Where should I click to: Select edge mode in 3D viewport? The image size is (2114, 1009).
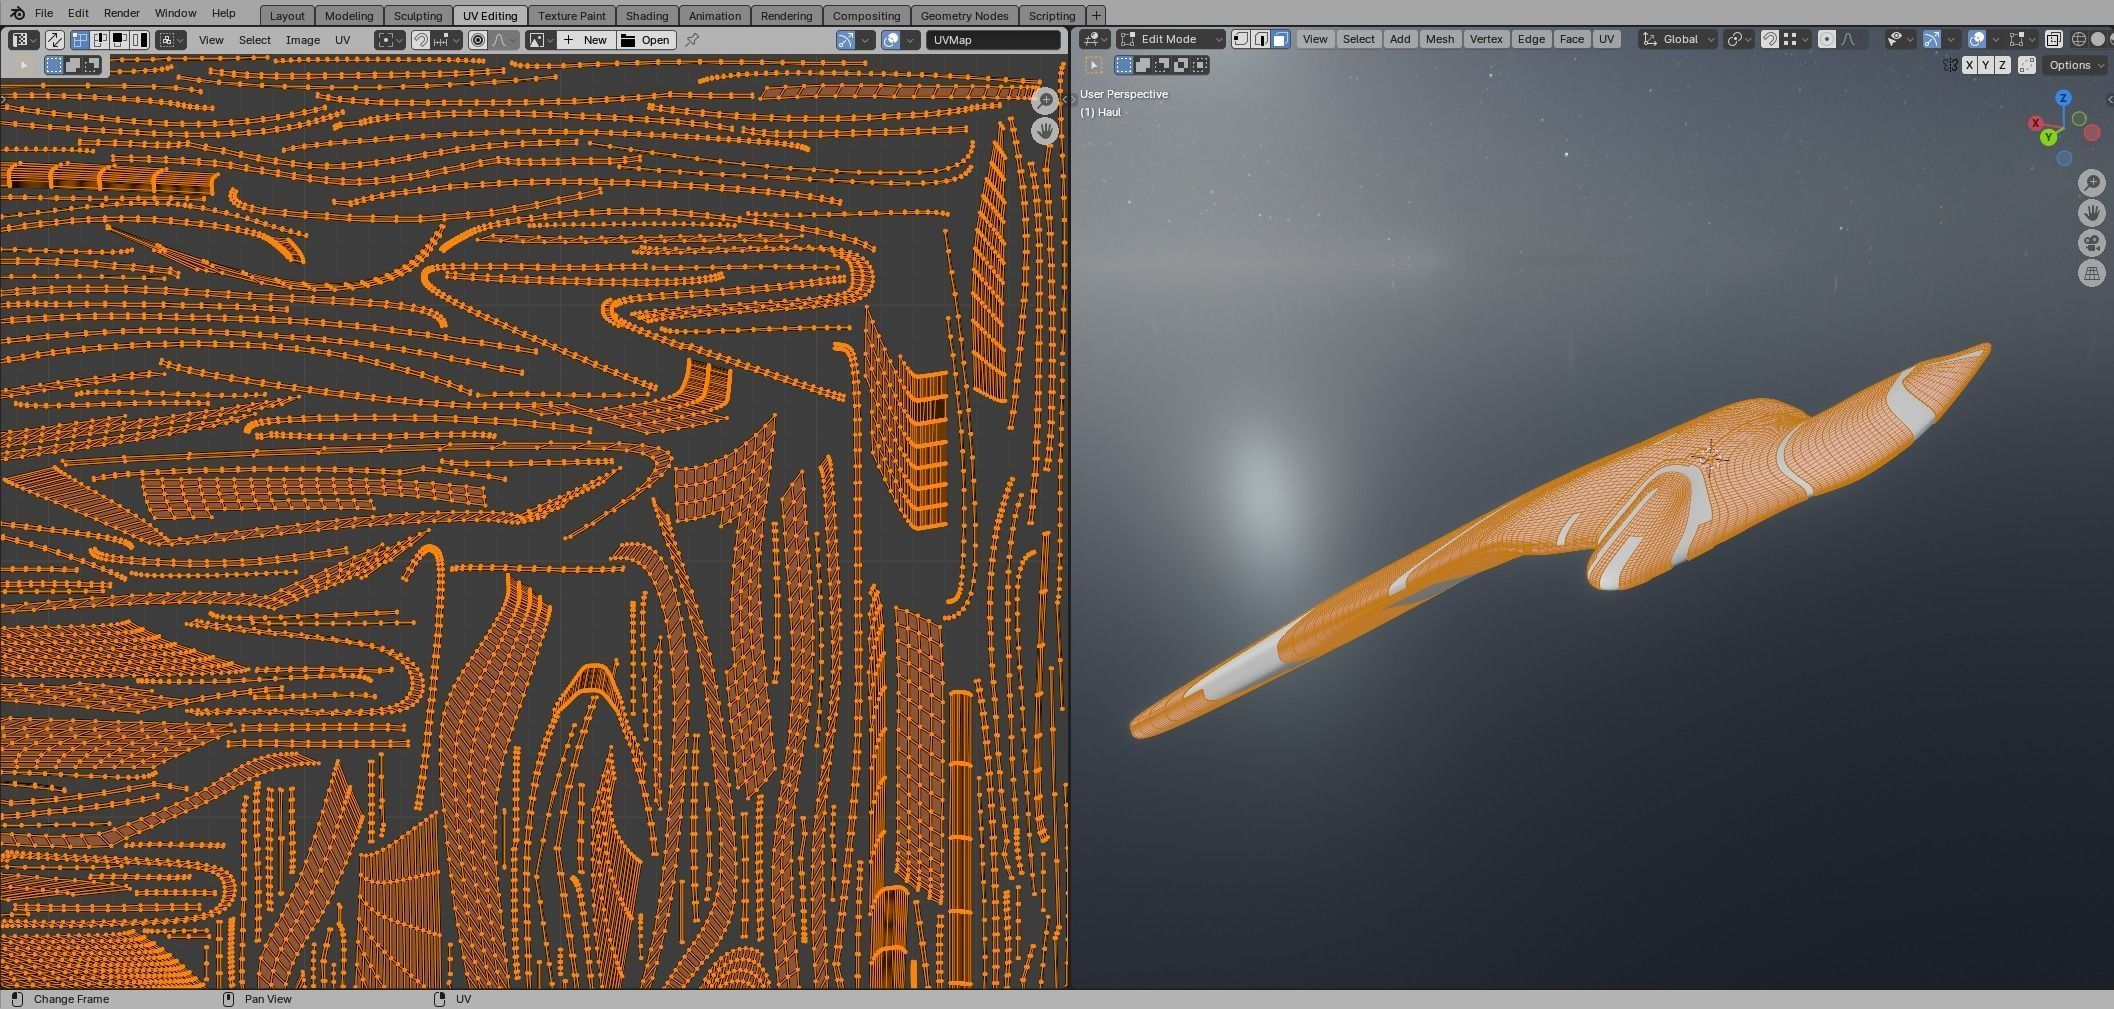1261,39
